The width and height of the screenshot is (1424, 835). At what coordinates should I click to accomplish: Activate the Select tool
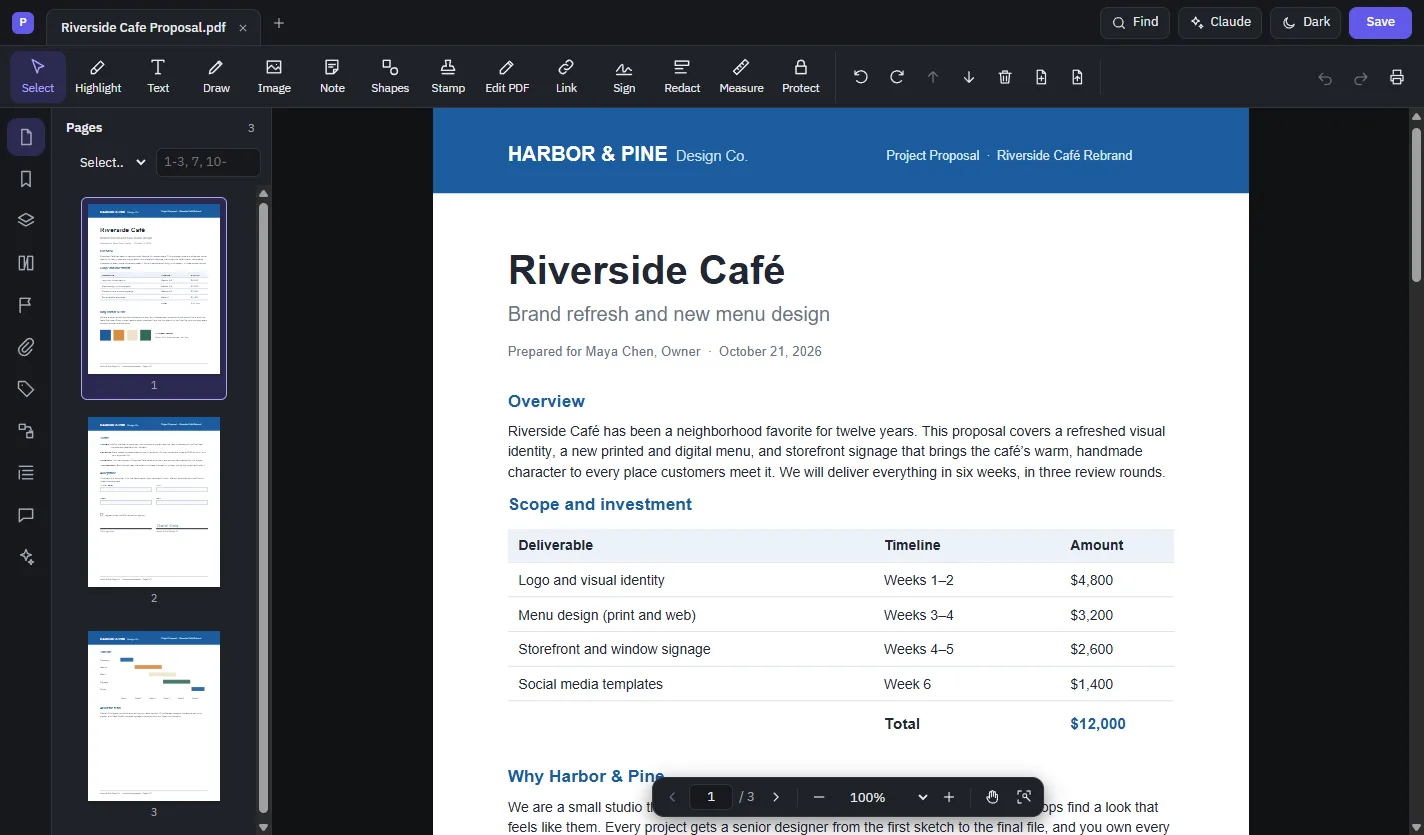click(38, 77)
